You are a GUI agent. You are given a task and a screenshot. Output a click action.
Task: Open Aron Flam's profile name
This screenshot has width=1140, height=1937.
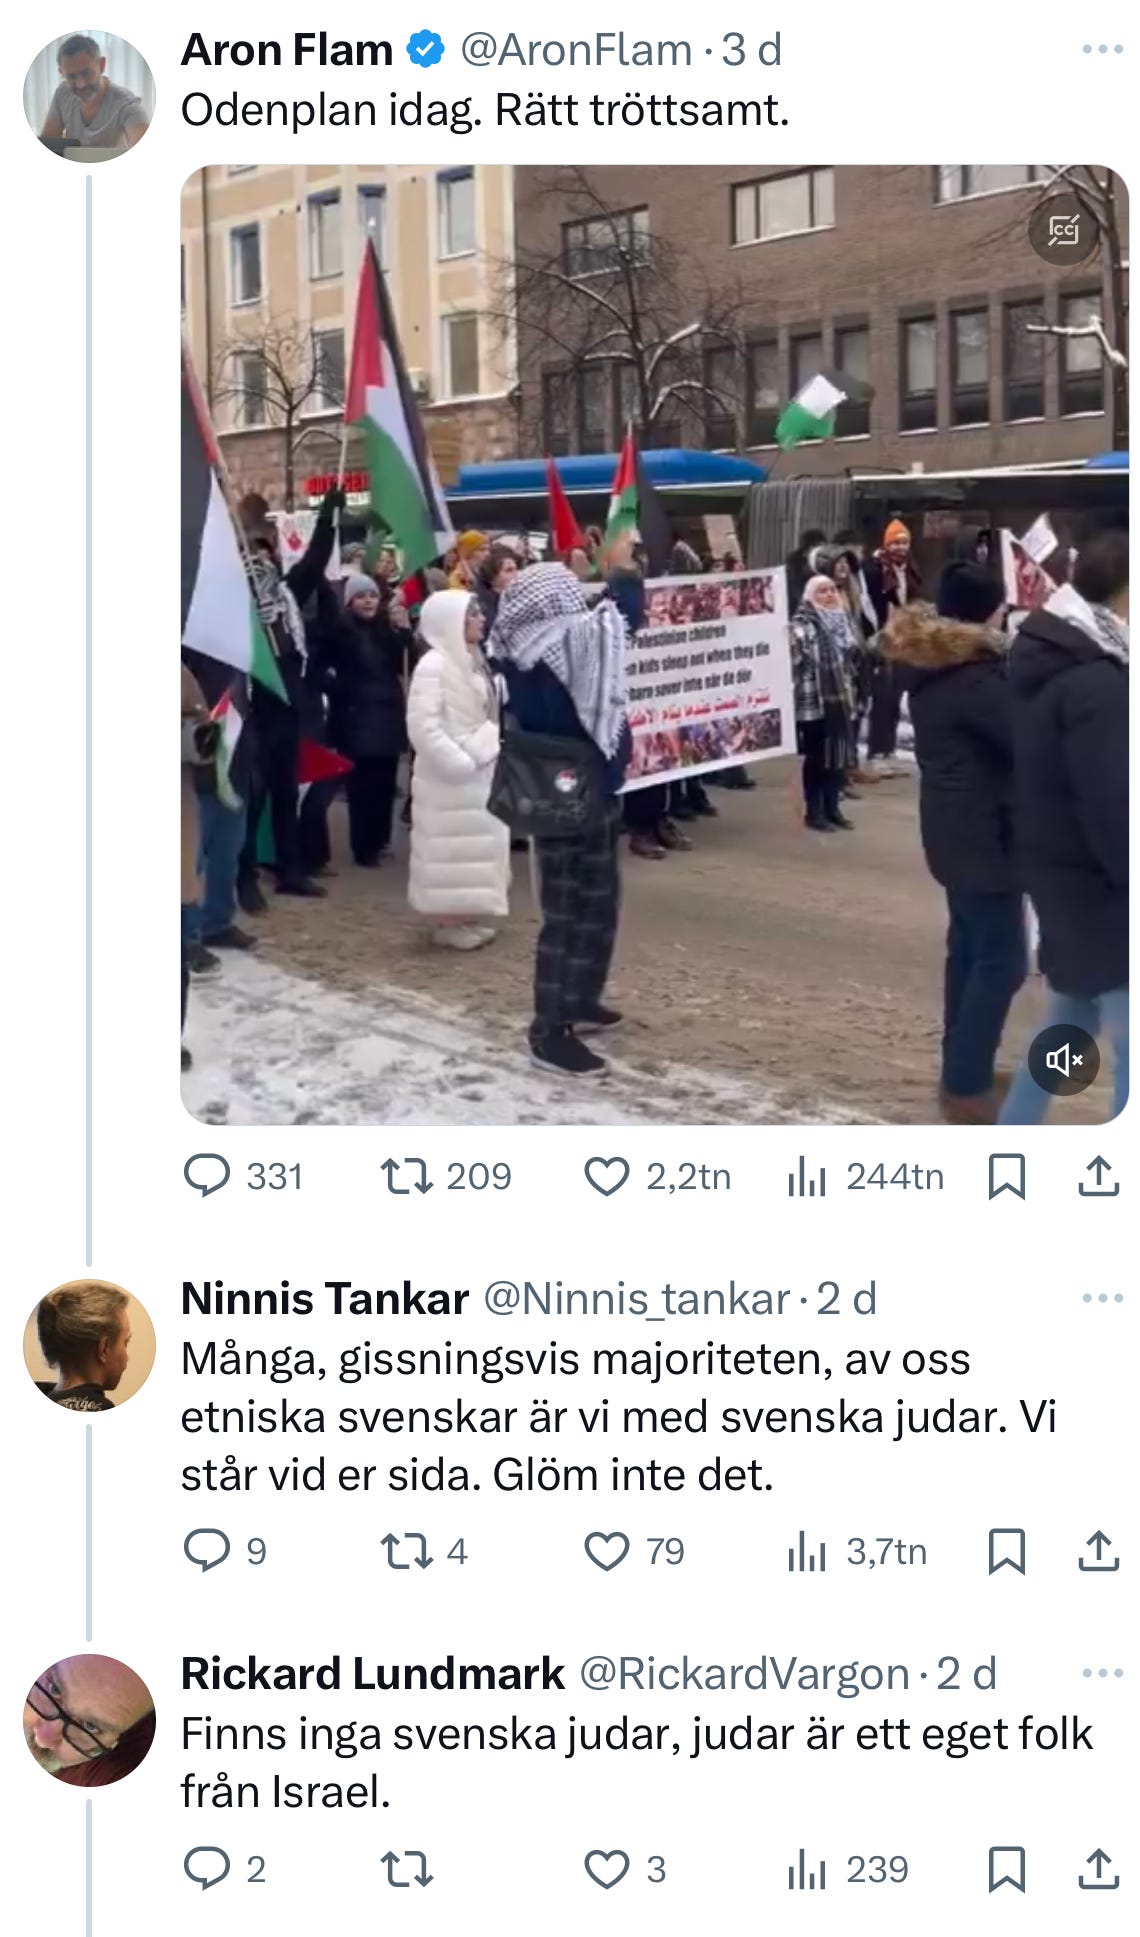[287, 50]
